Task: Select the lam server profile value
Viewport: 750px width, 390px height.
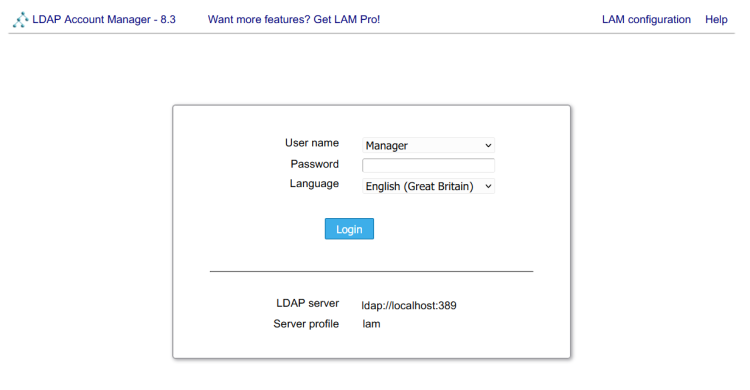Action: point(371,324)
